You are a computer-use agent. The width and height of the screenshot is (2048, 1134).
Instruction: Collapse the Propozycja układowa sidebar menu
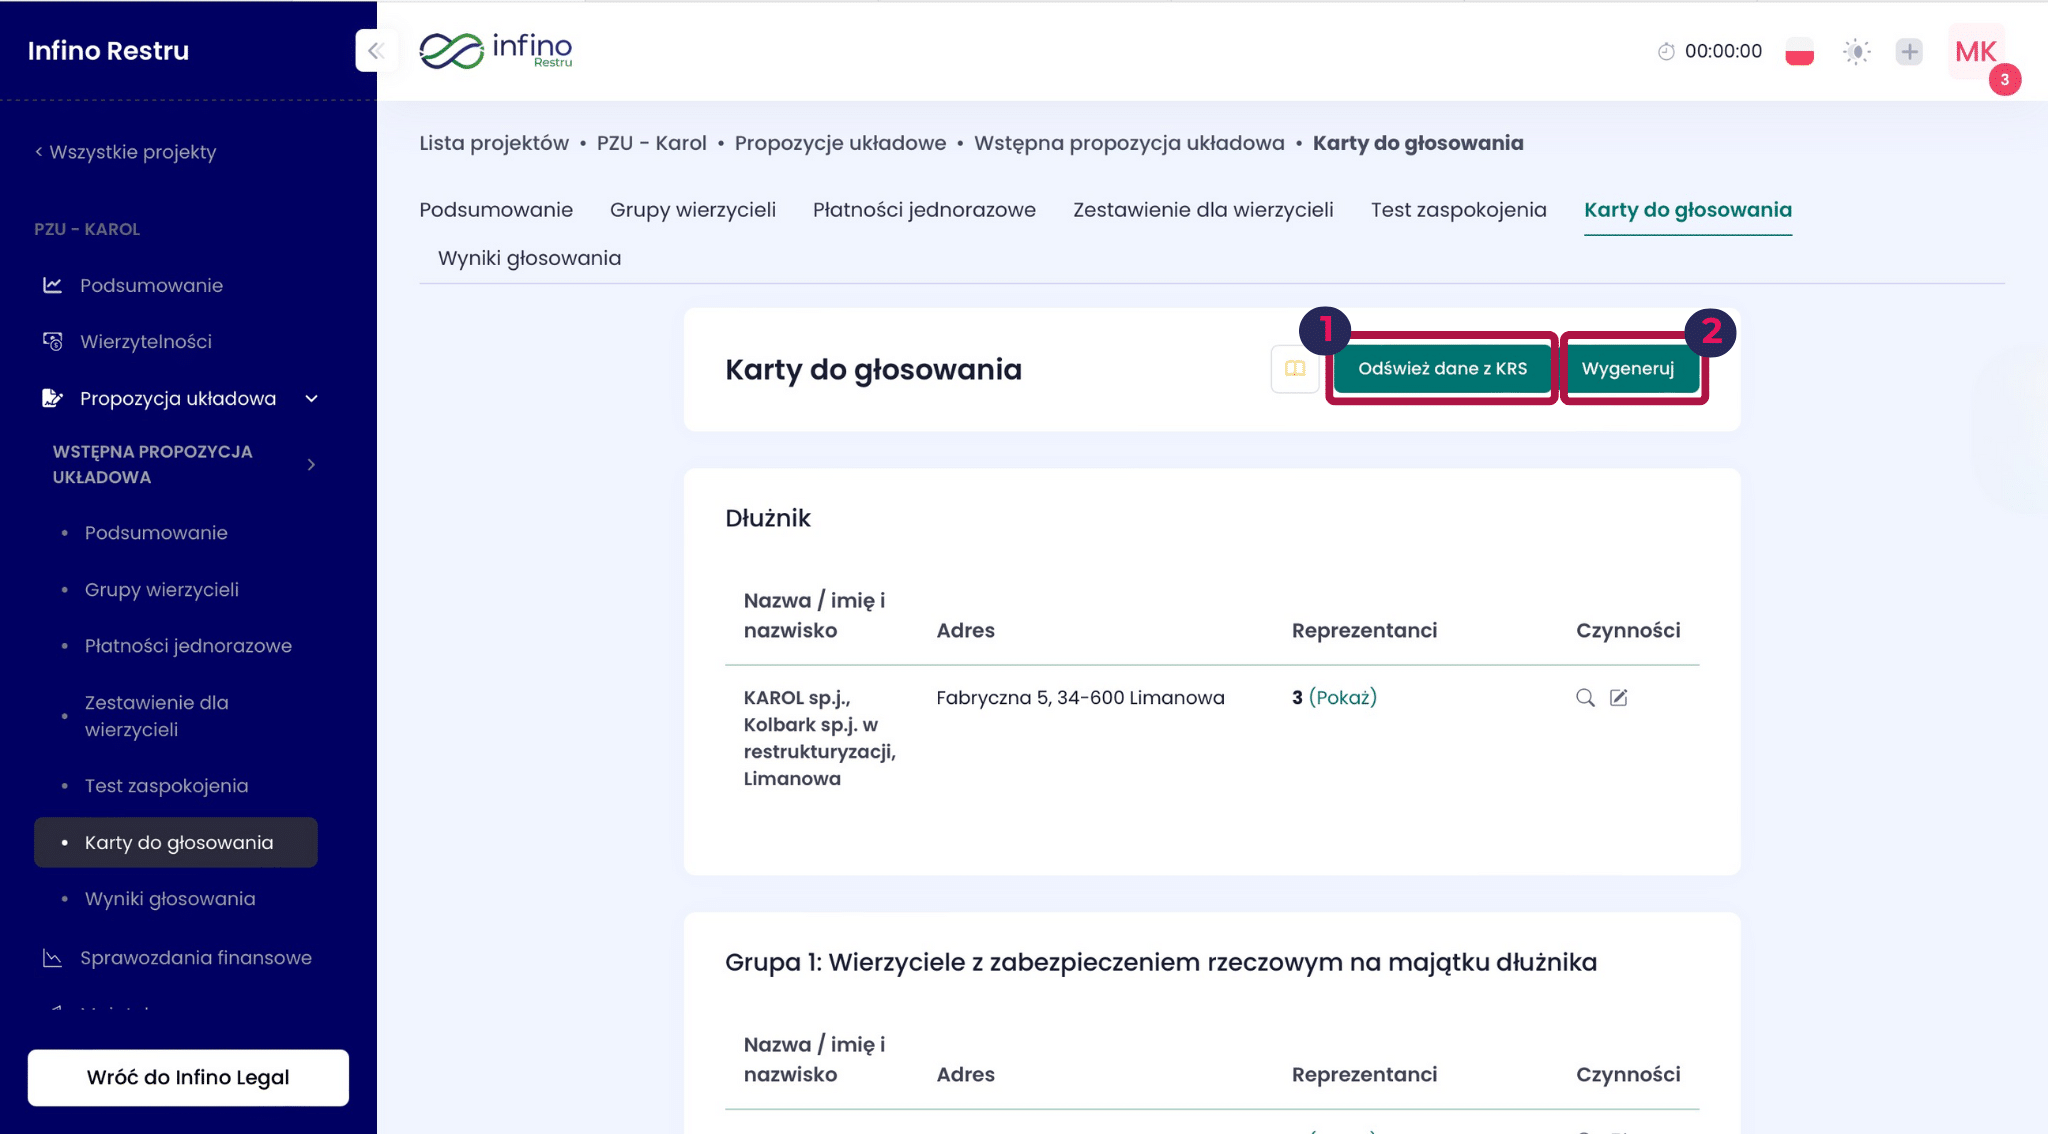[311, 399]
